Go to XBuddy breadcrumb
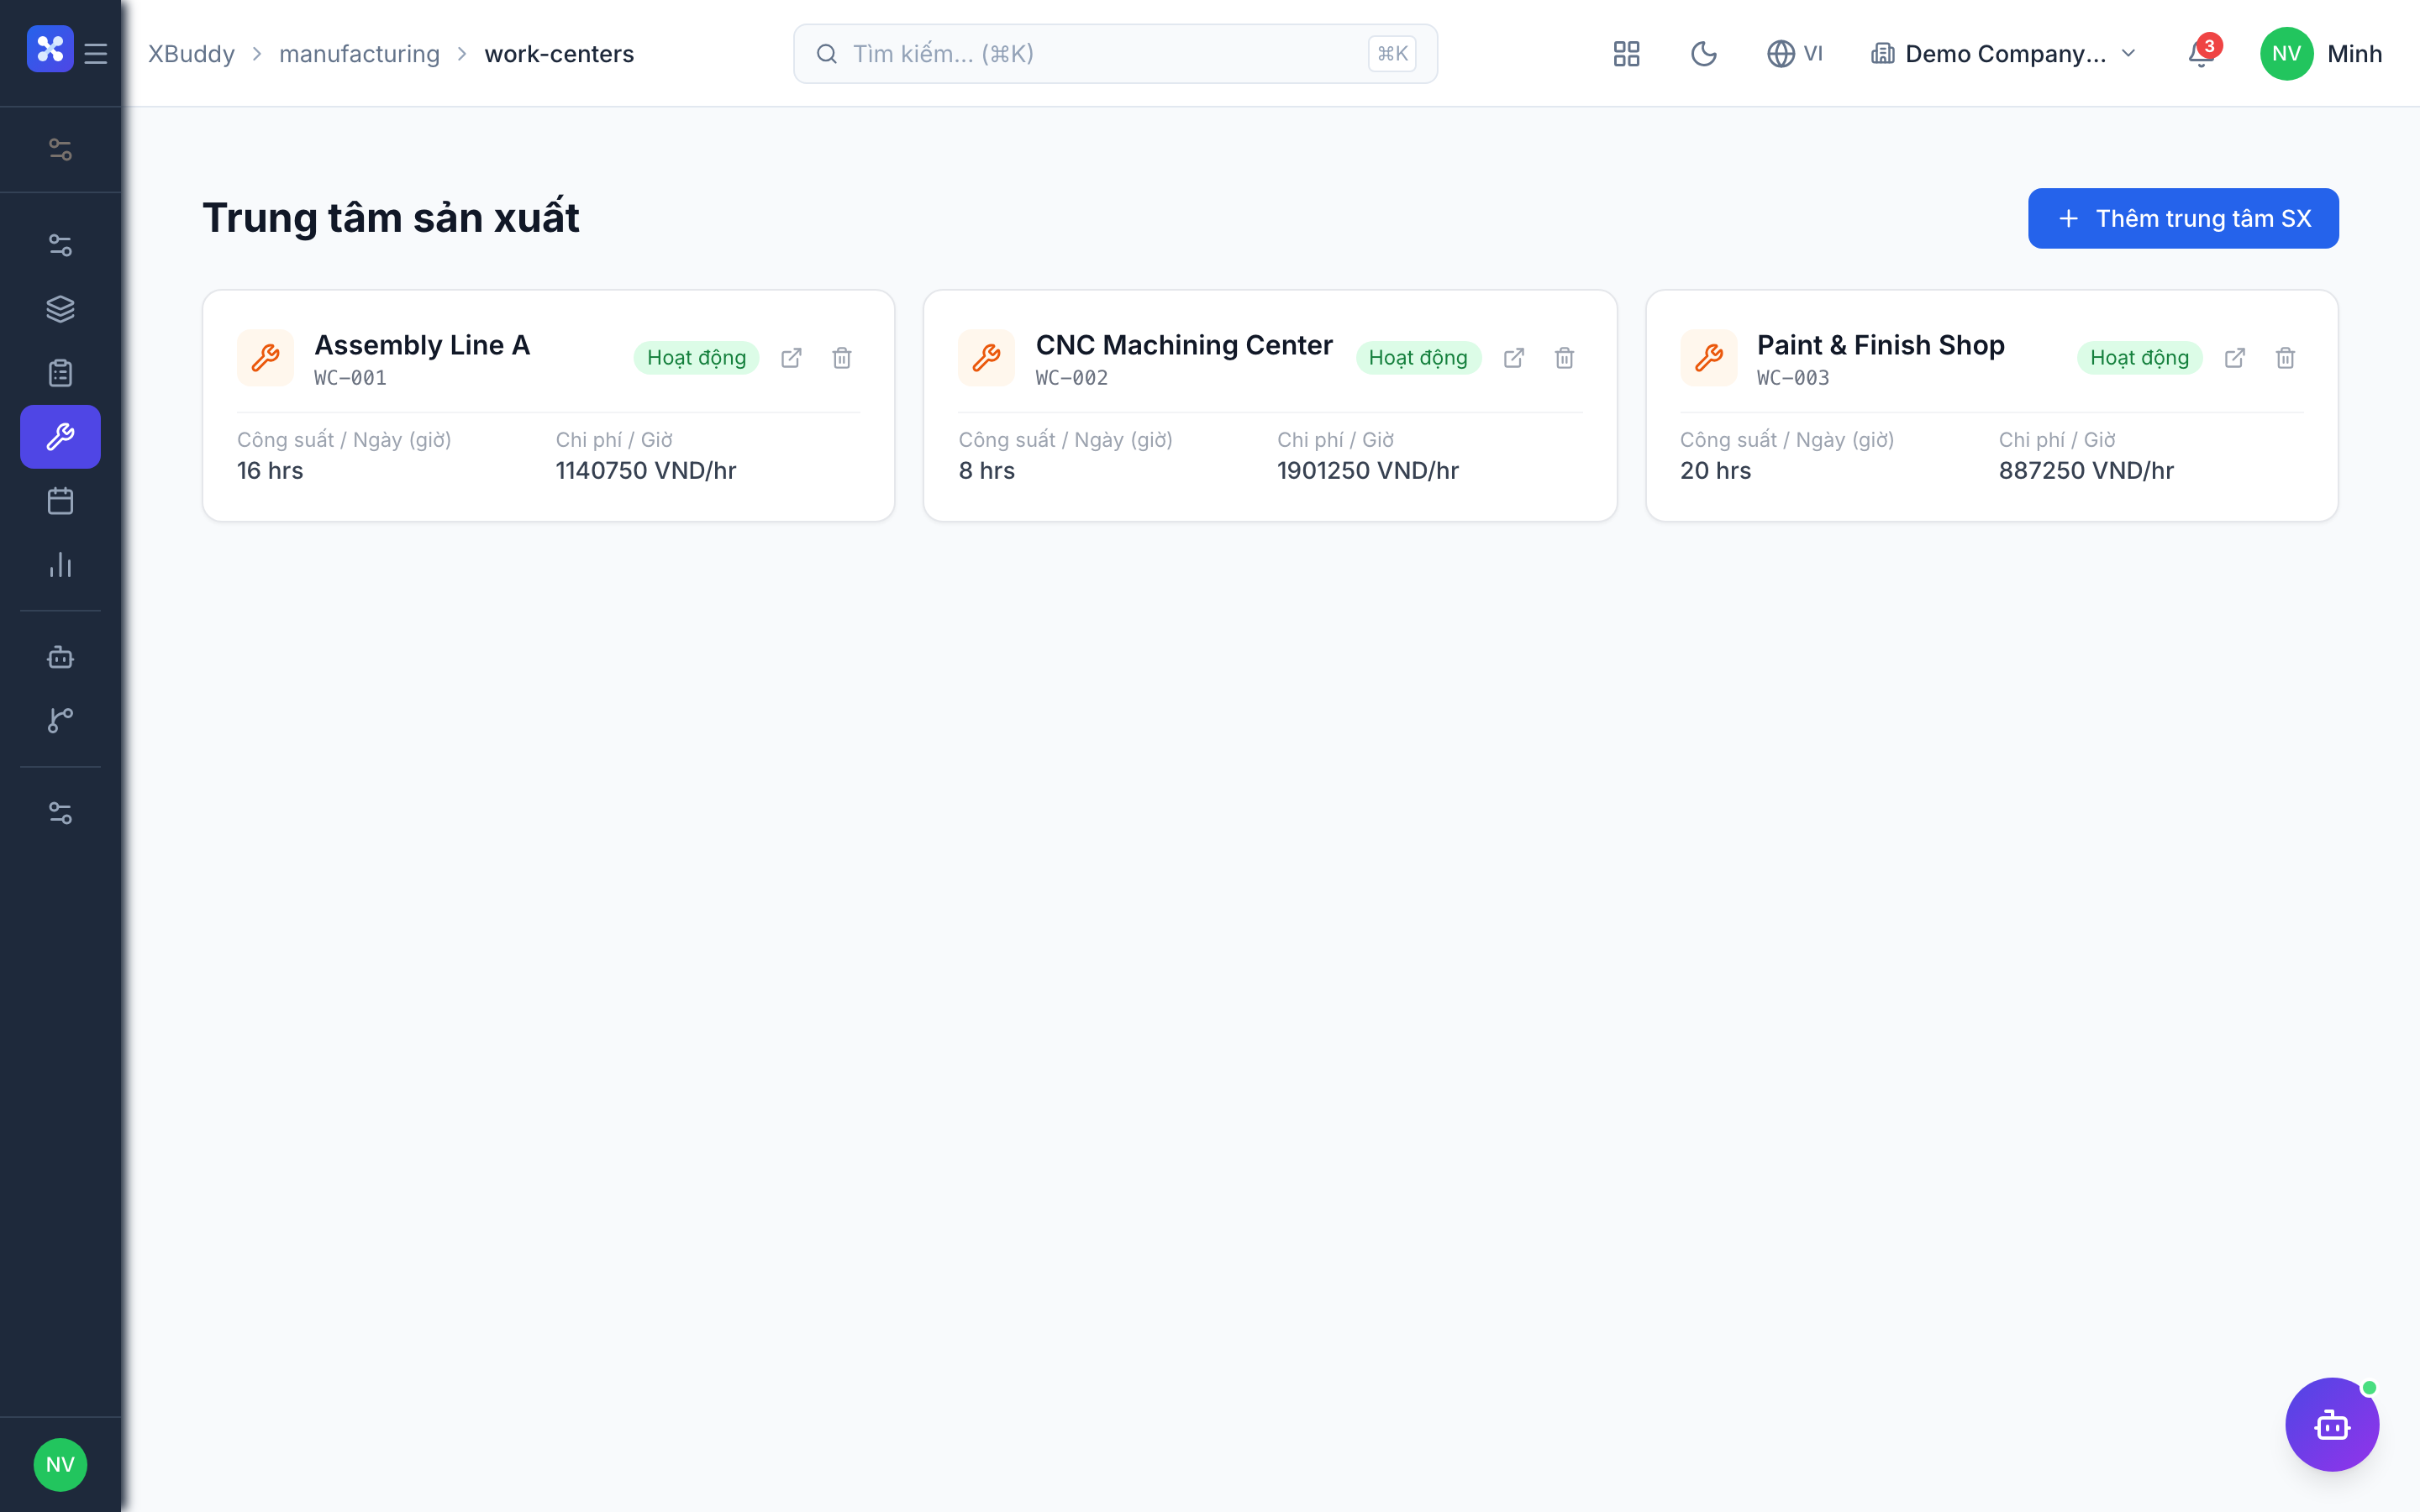2420x1512 pixels. pos(192,54)
